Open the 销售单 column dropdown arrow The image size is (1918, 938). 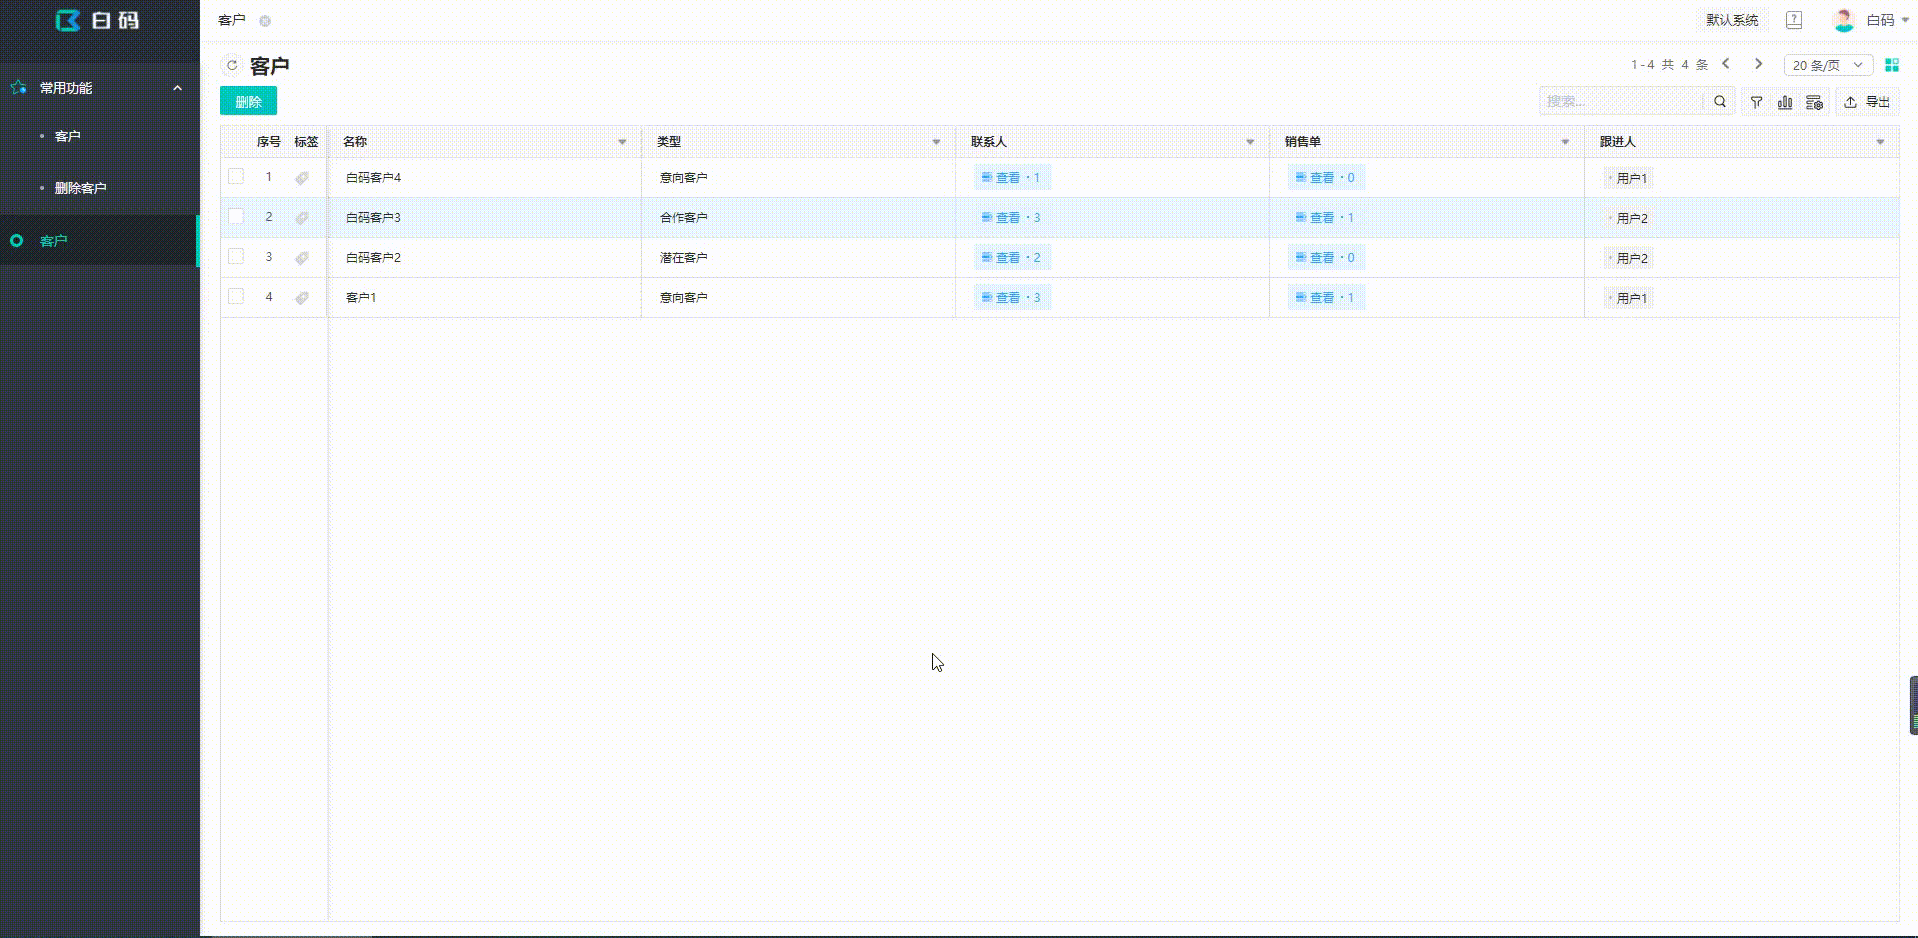(1565, 142)
